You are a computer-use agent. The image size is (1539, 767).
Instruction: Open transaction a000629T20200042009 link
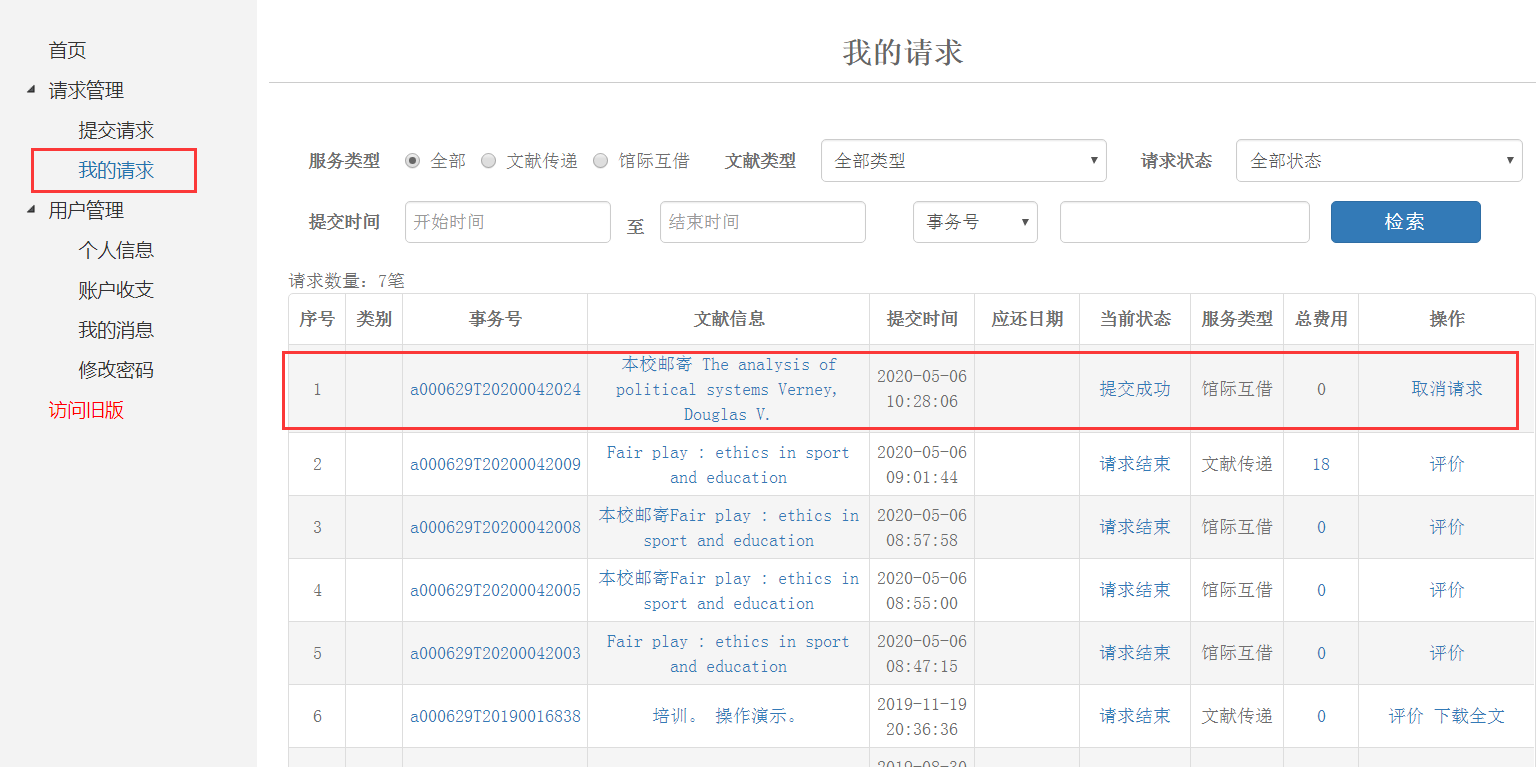(495, 464)
